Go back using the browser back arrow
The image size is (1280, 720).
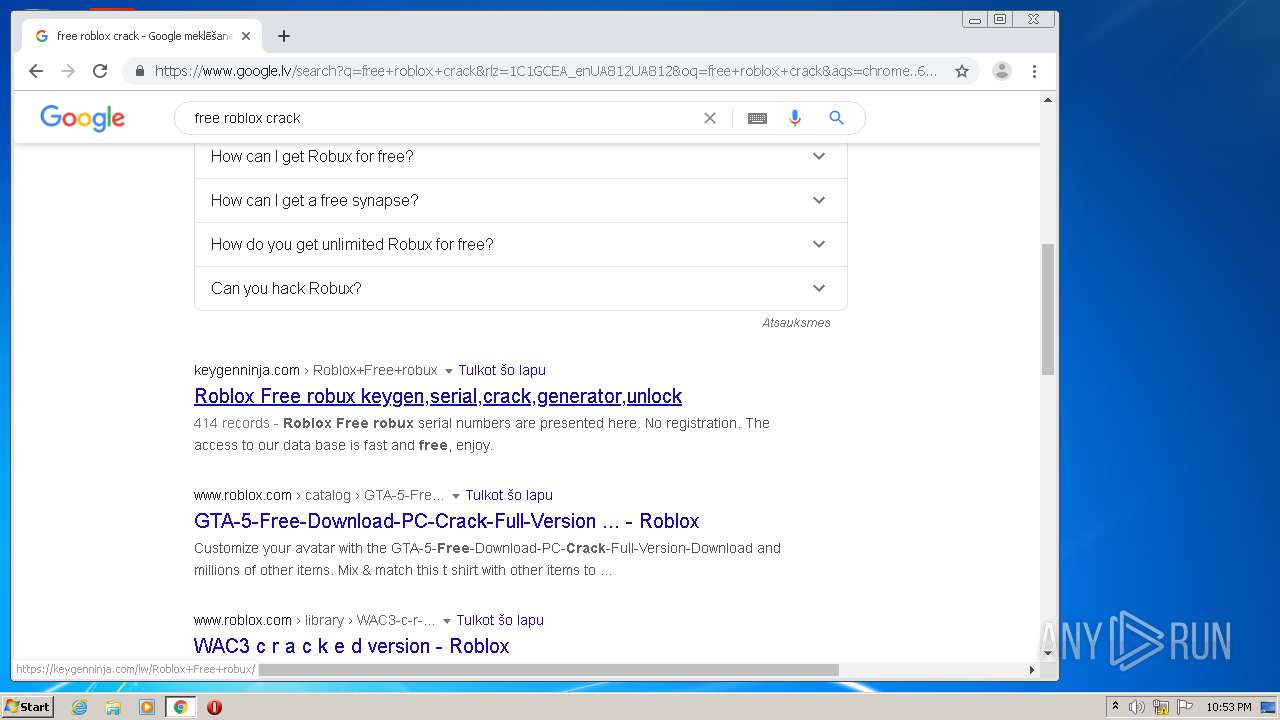[x=36, y=71]
